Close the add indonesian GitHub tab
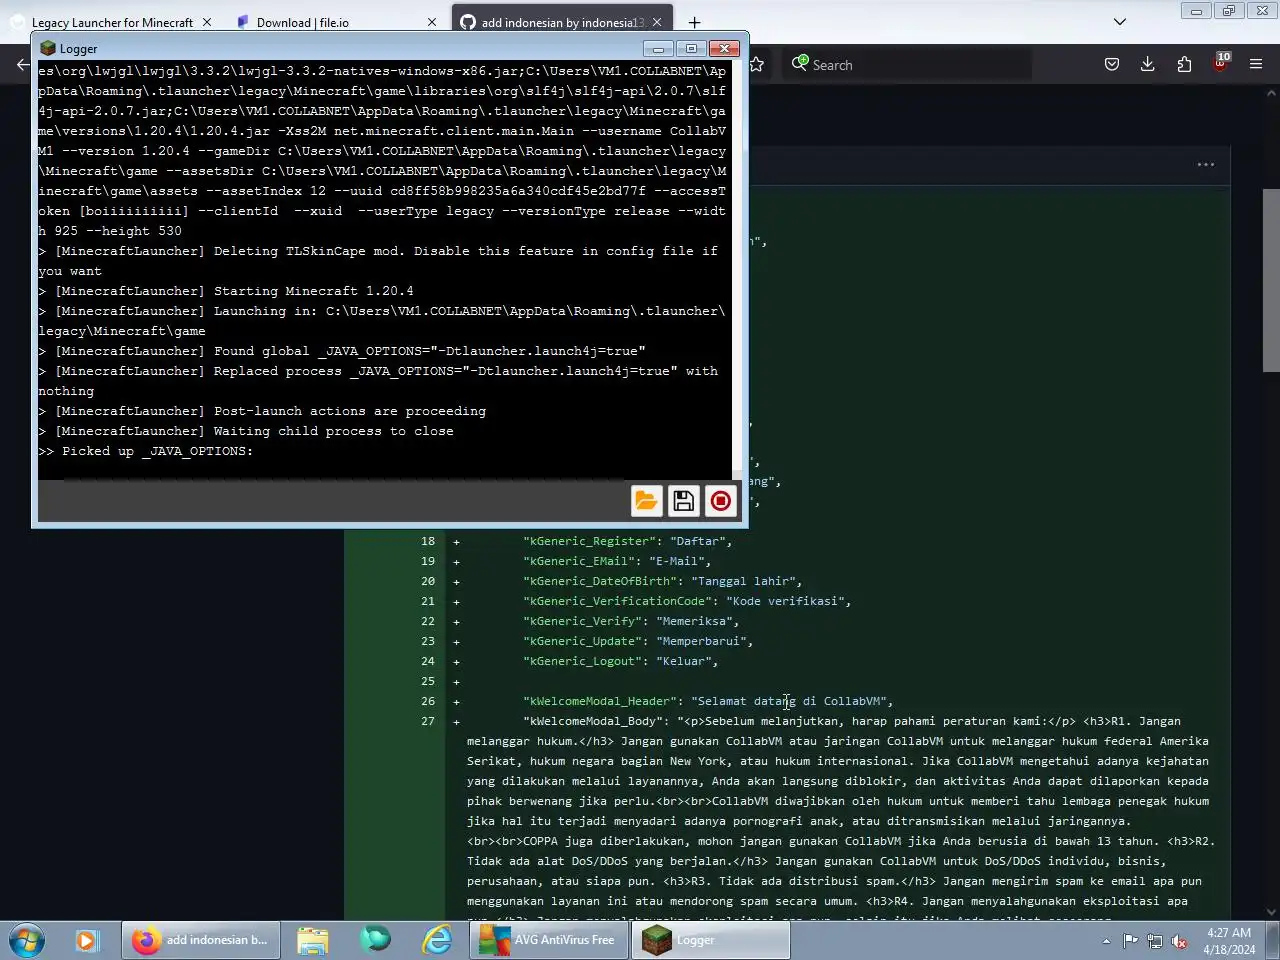Viewport: 1280px width, 960px height. [657, 22]
